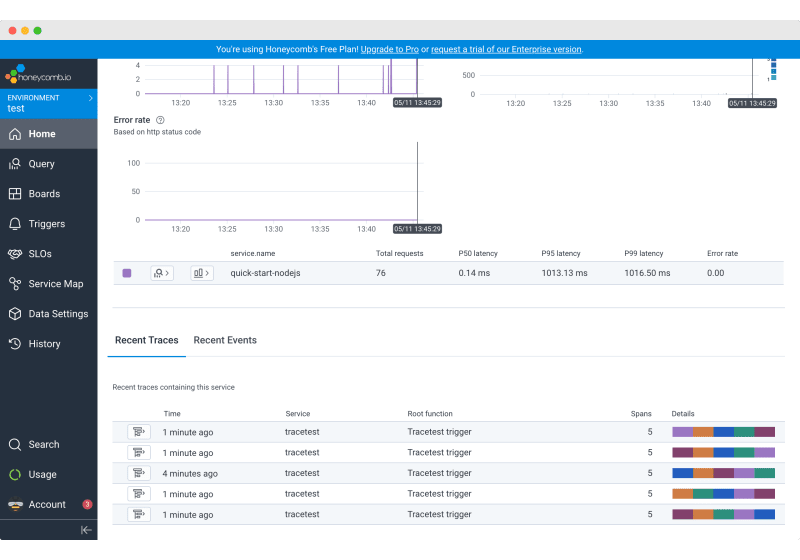This screenshot has height=560, width=800.
Task: Open the chart button for quick-start-nodejs
Action: tap(202, 273)
